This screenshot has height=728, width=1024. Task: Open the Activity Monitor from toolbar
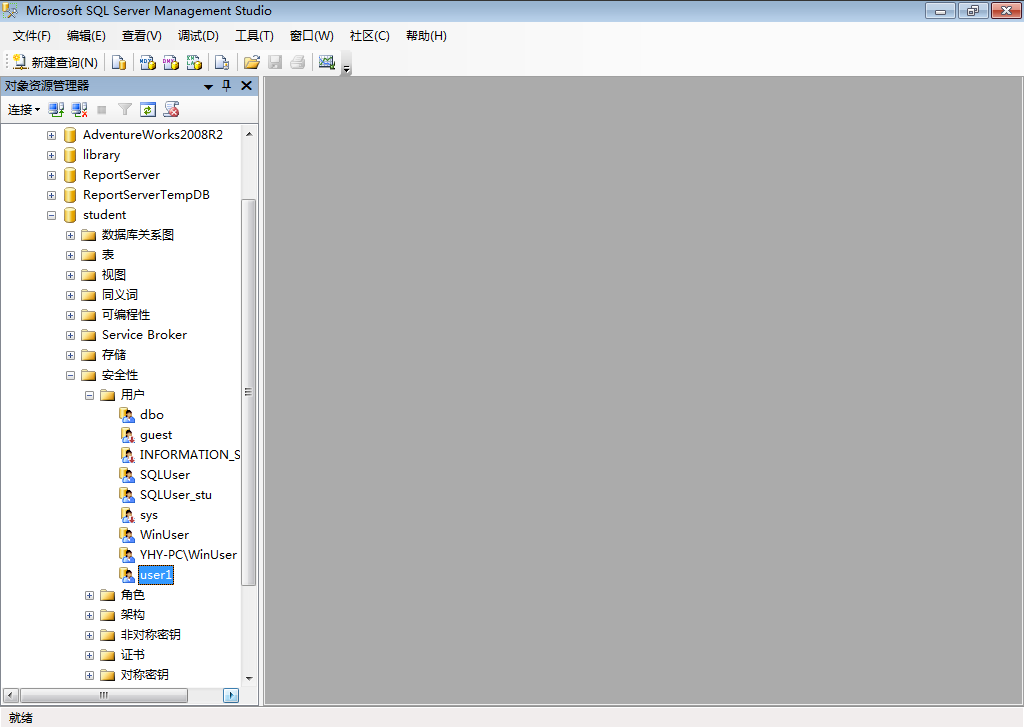pos(327,62)
